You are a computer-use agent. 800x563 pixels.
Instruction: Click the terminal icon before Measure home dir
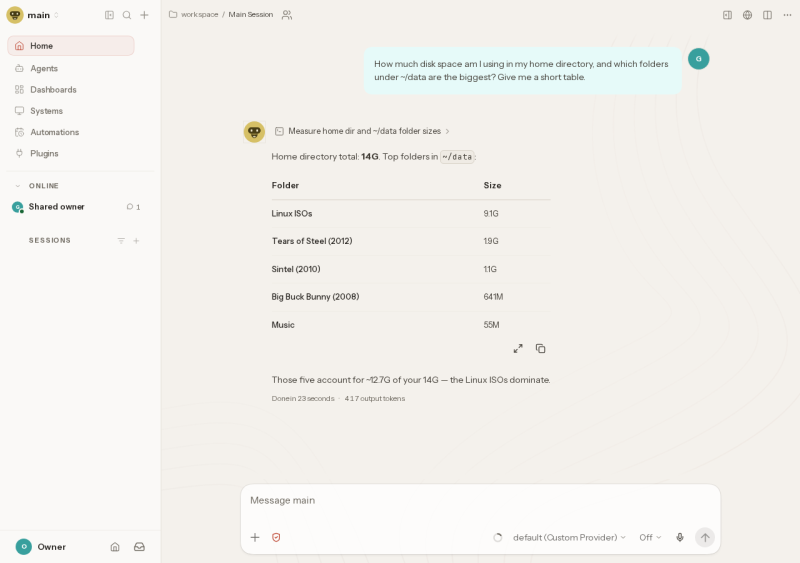point(279,131)
